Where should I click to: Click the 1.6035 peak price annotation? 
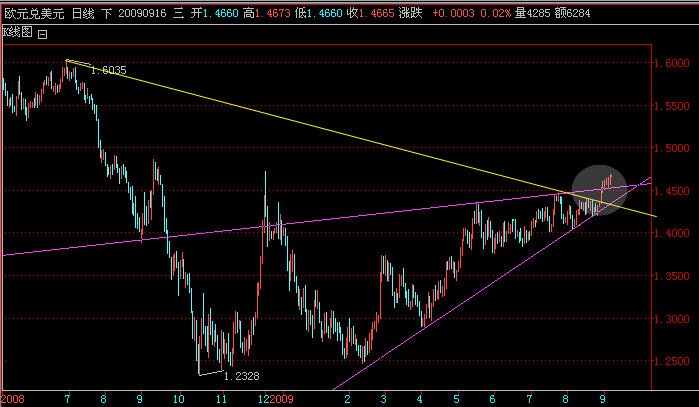pos(109,70)
